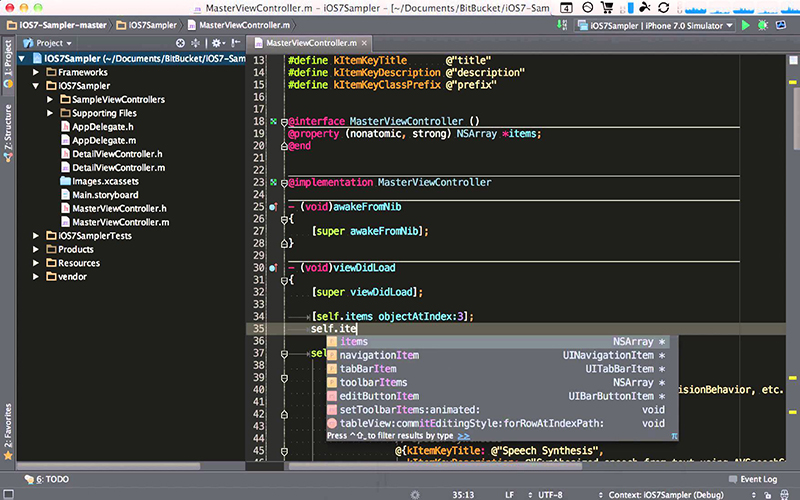The height and width of the screenshot is (500, 800).
Task: Expand the Products folder
Action: (36, 249)
